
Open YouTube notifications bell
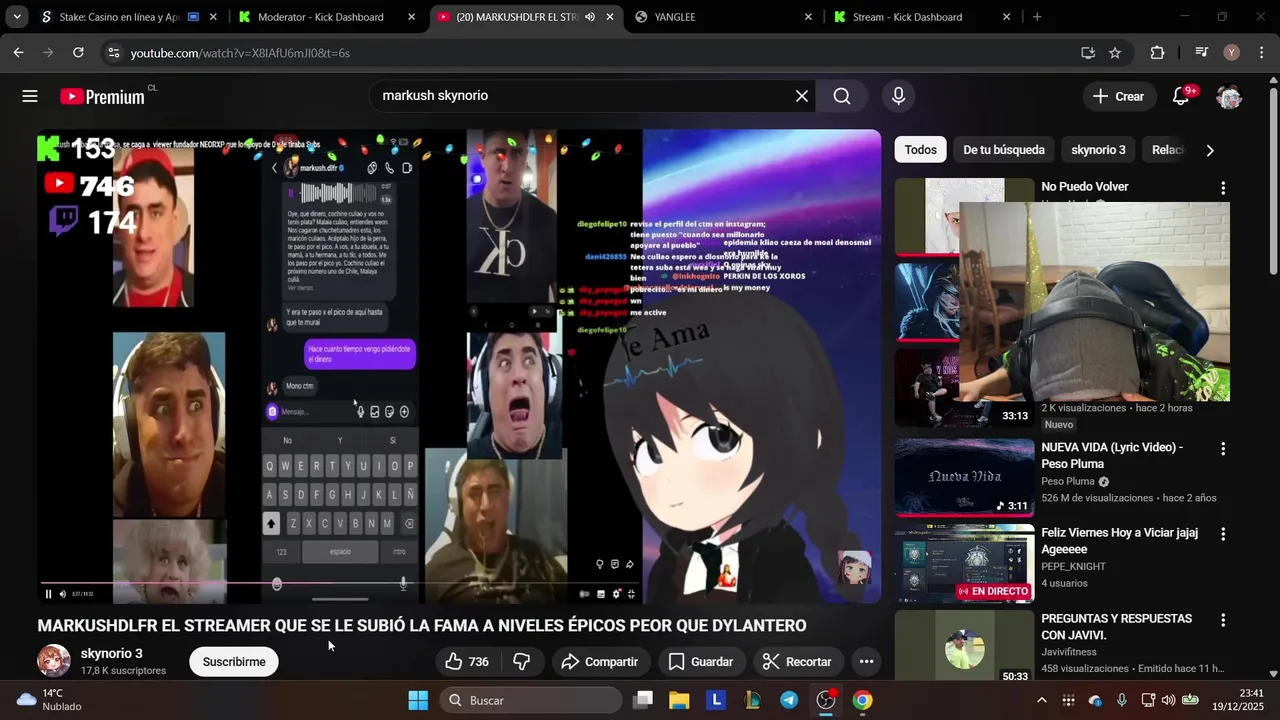coord(1181,96)
